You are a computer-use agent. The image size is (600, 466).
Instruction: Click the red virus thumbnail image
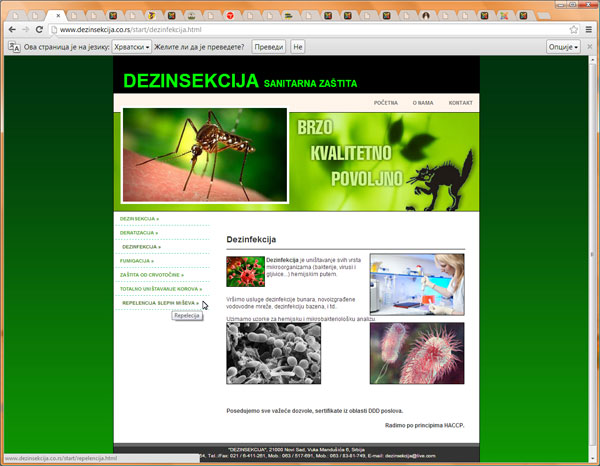(x=245, y=272)
